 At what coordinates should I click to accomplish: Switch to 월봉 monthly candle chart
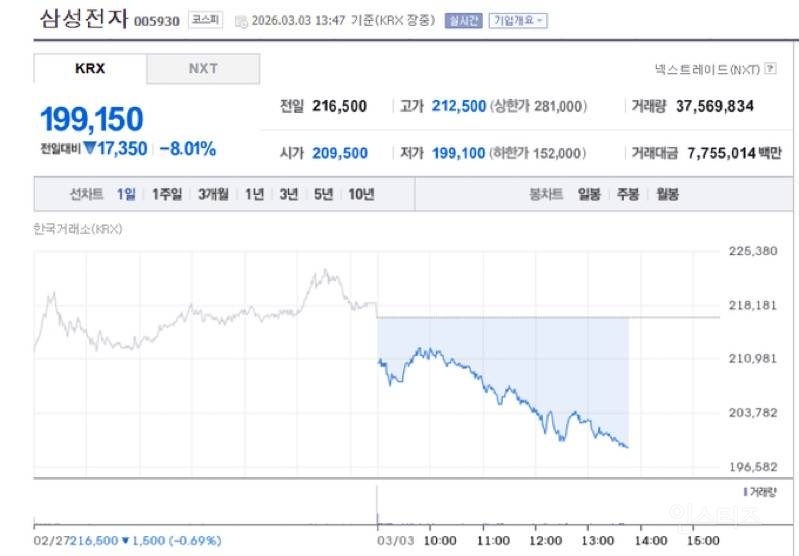pyautogui.click(x=667, y=195)
